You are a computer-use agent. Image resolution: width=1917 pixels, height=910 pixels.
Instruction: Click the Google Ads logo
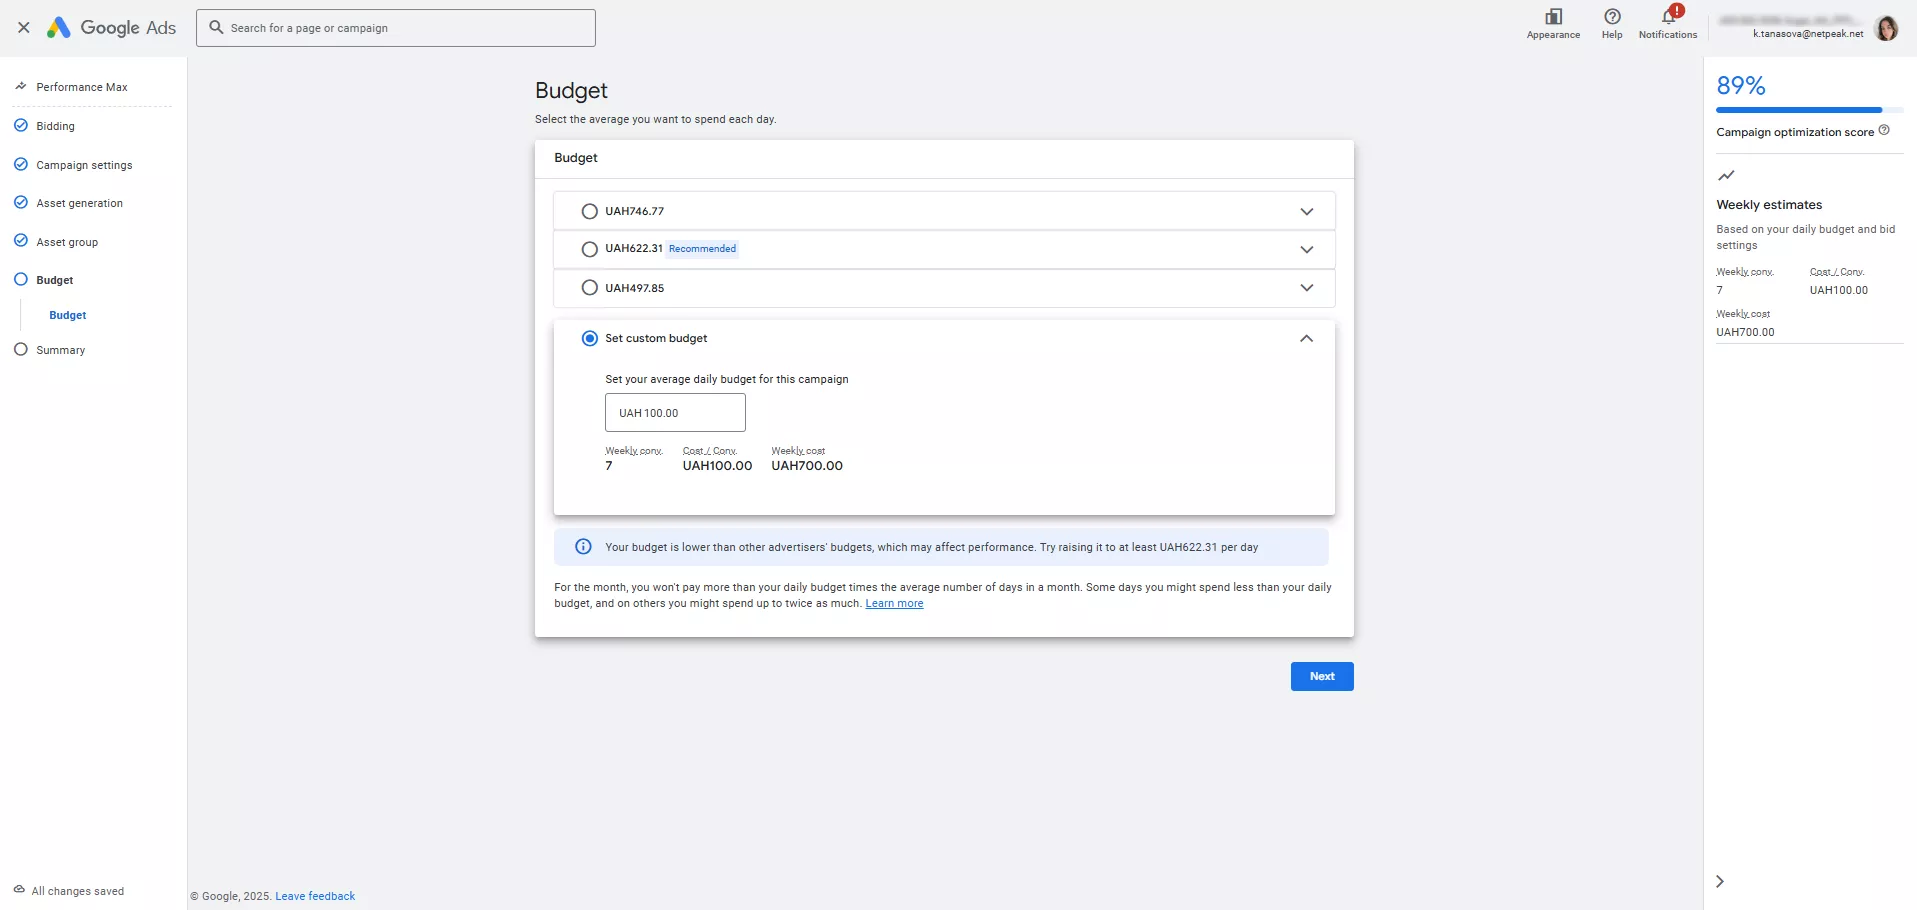(x=112, y=28)
